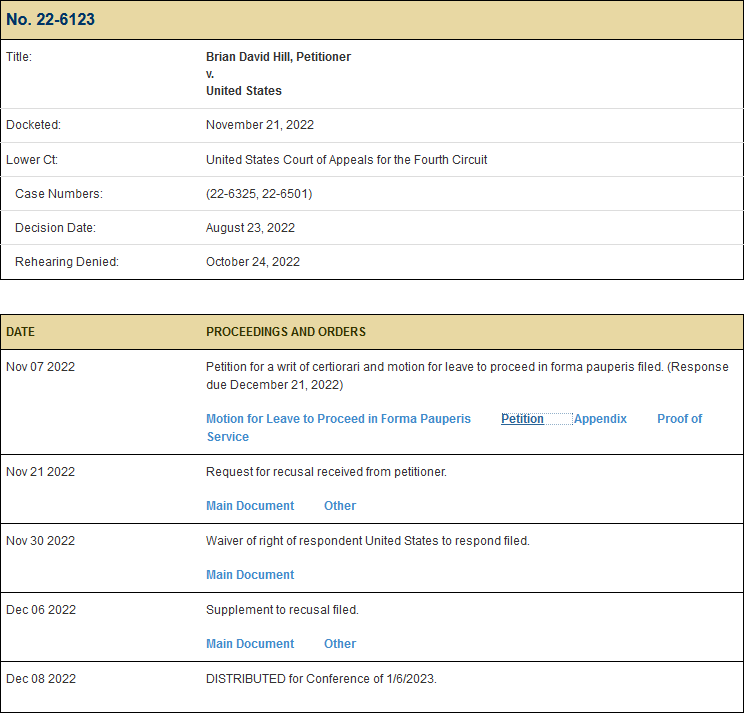Open Other document for Nov 21 recusal request
The height and width of the screenshot is (713, 744).
coord(340,506)
